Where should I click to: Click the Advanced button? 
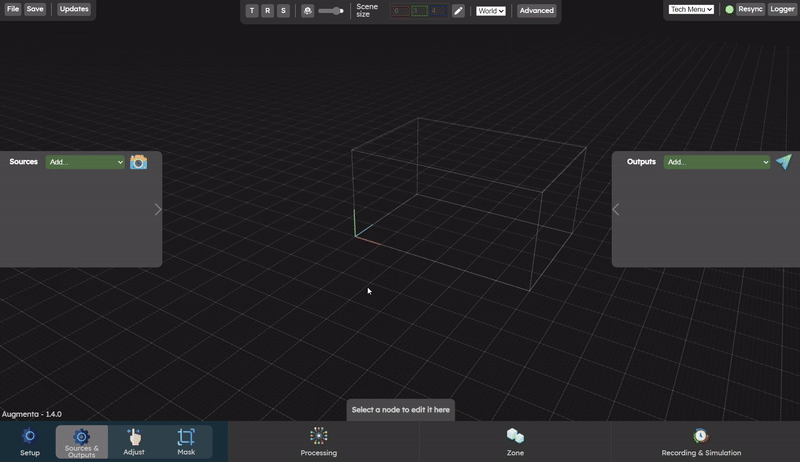pos(536,11)
